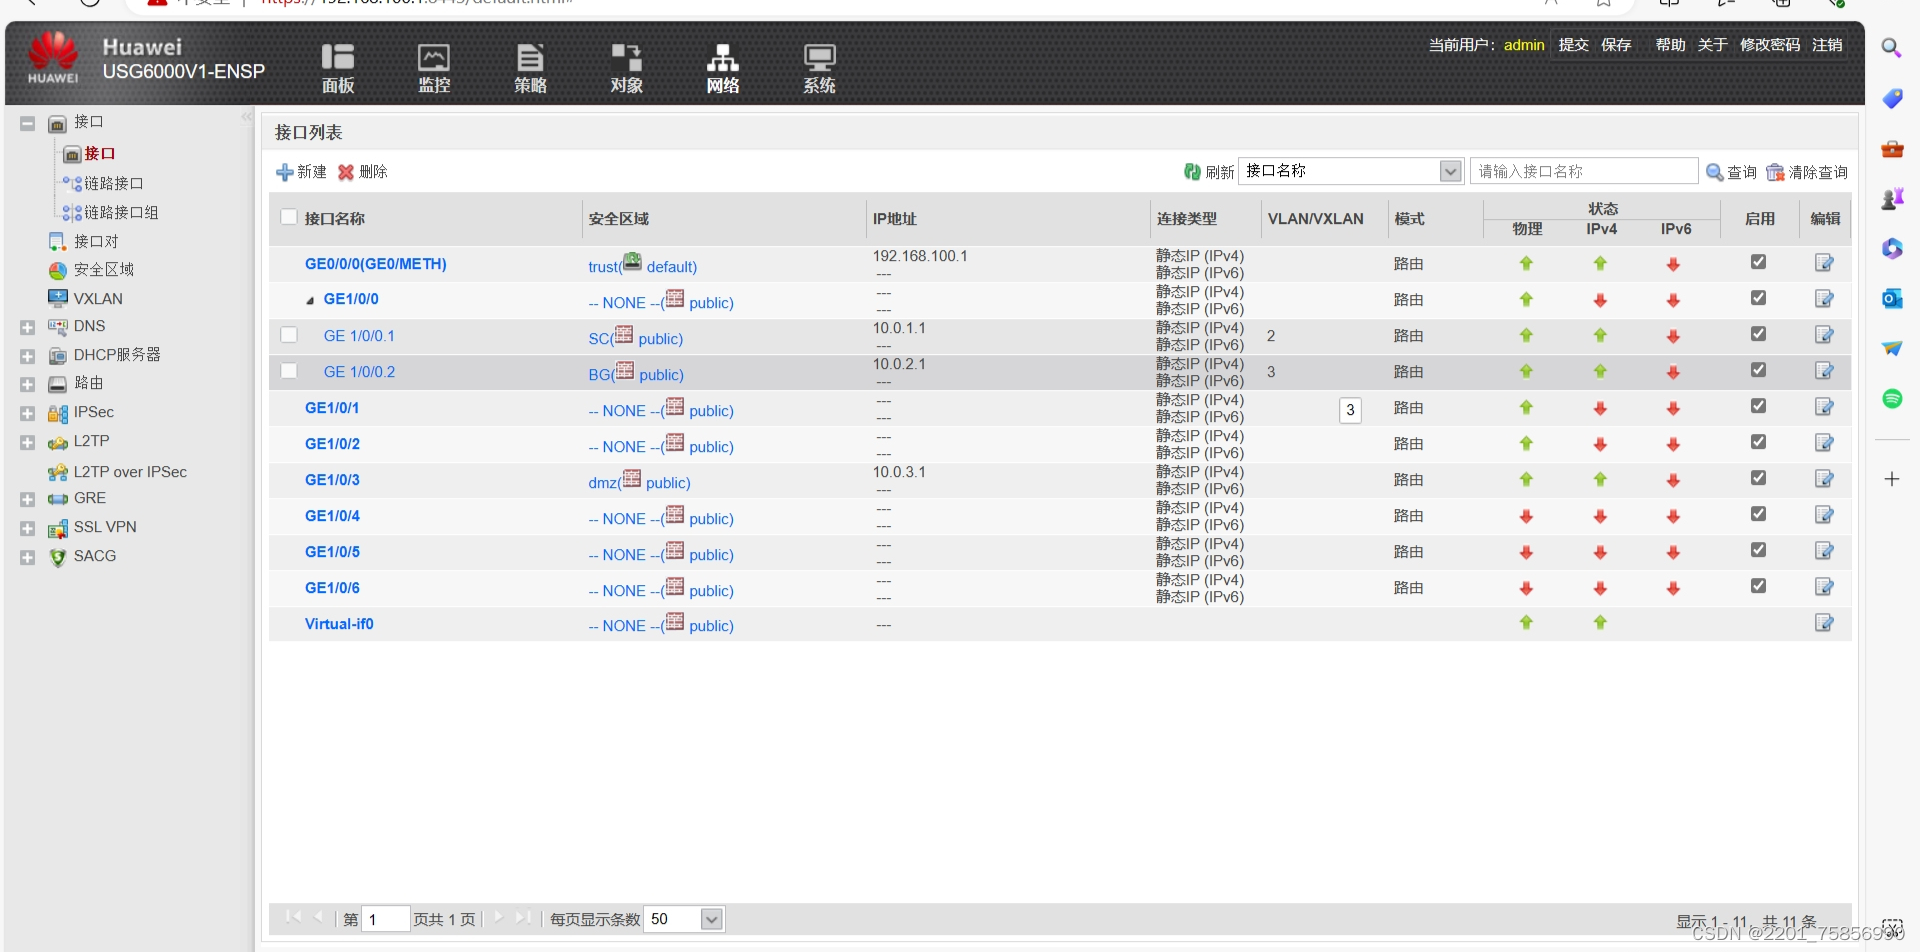Select 链路接口 in the tree
1920x952 pixels.
(113, 183)
